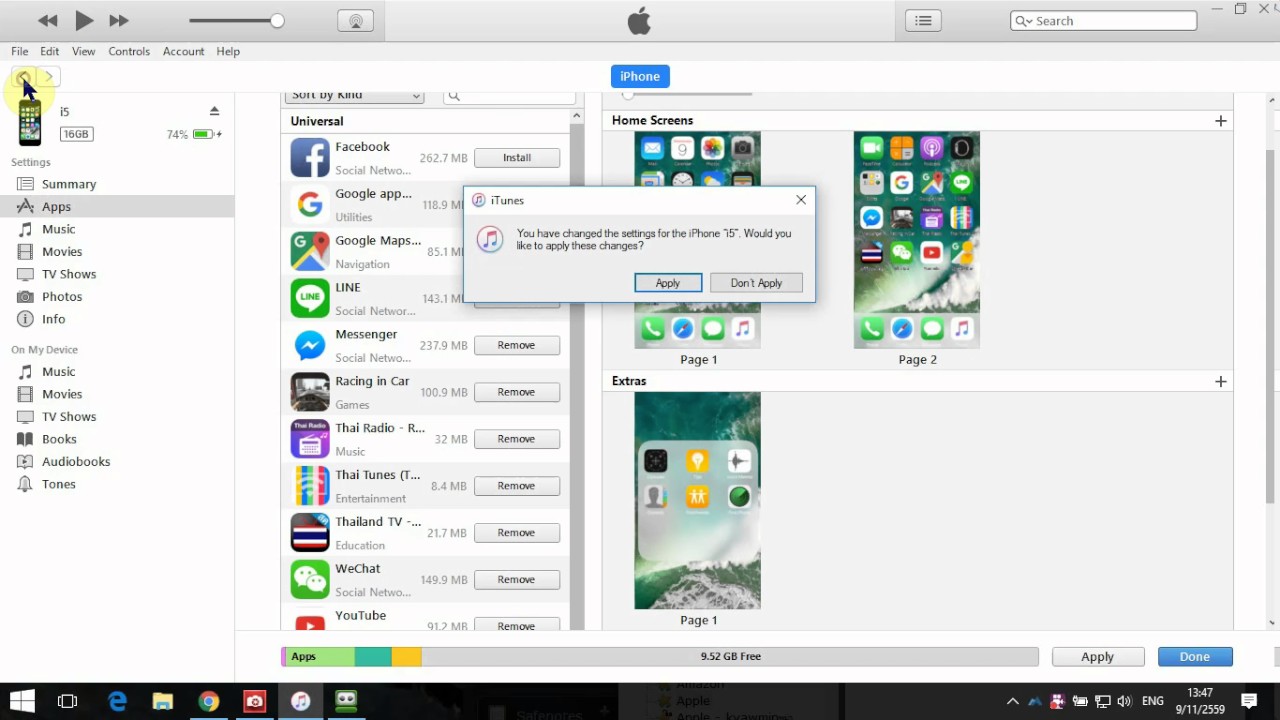
Task: Eject the i5 device
Action: pyautogui.click(x=214, y=110)
